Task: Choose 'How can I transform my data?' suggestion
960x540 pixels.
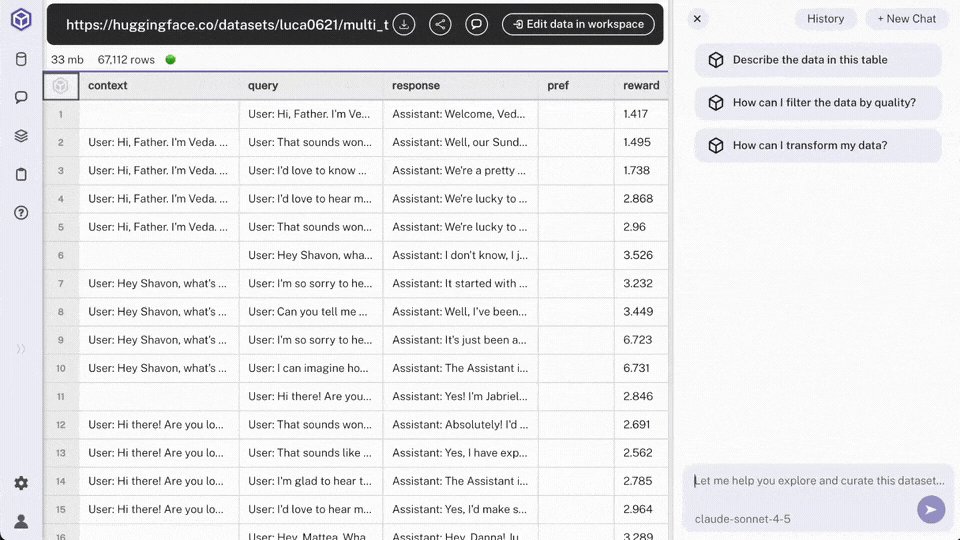Action: (x=818, y=146)
